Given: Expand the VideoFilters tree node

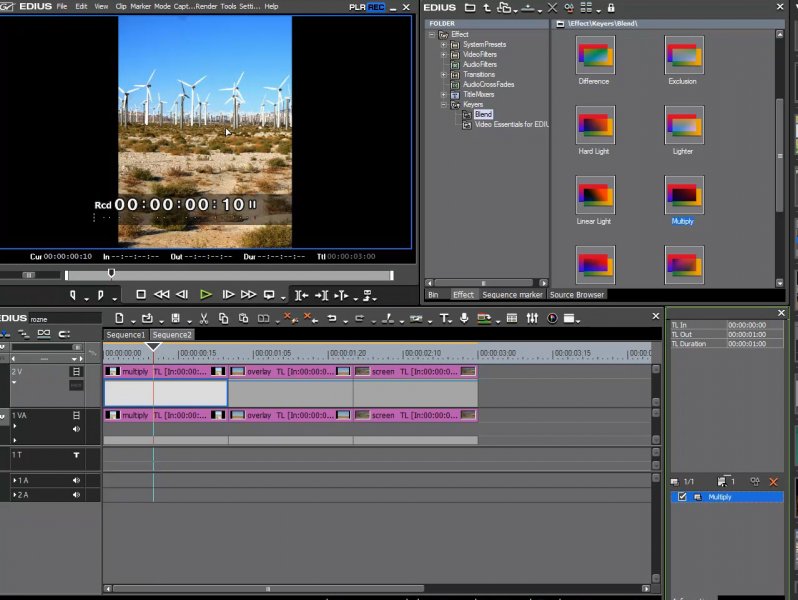Looking at the screenshot, I should (x=444, y=55).
